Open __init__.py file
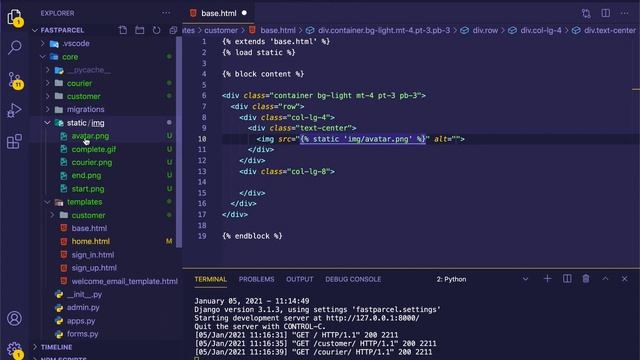Screen dimensions: 640x360 click(84, 294)
